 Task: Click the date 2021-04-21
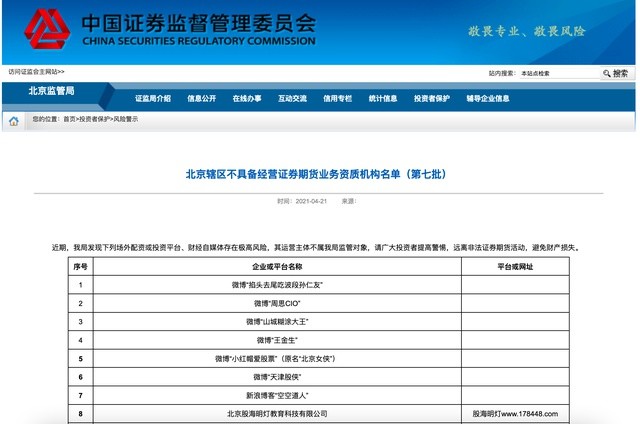pyautogui.click(x=311, y=201)
